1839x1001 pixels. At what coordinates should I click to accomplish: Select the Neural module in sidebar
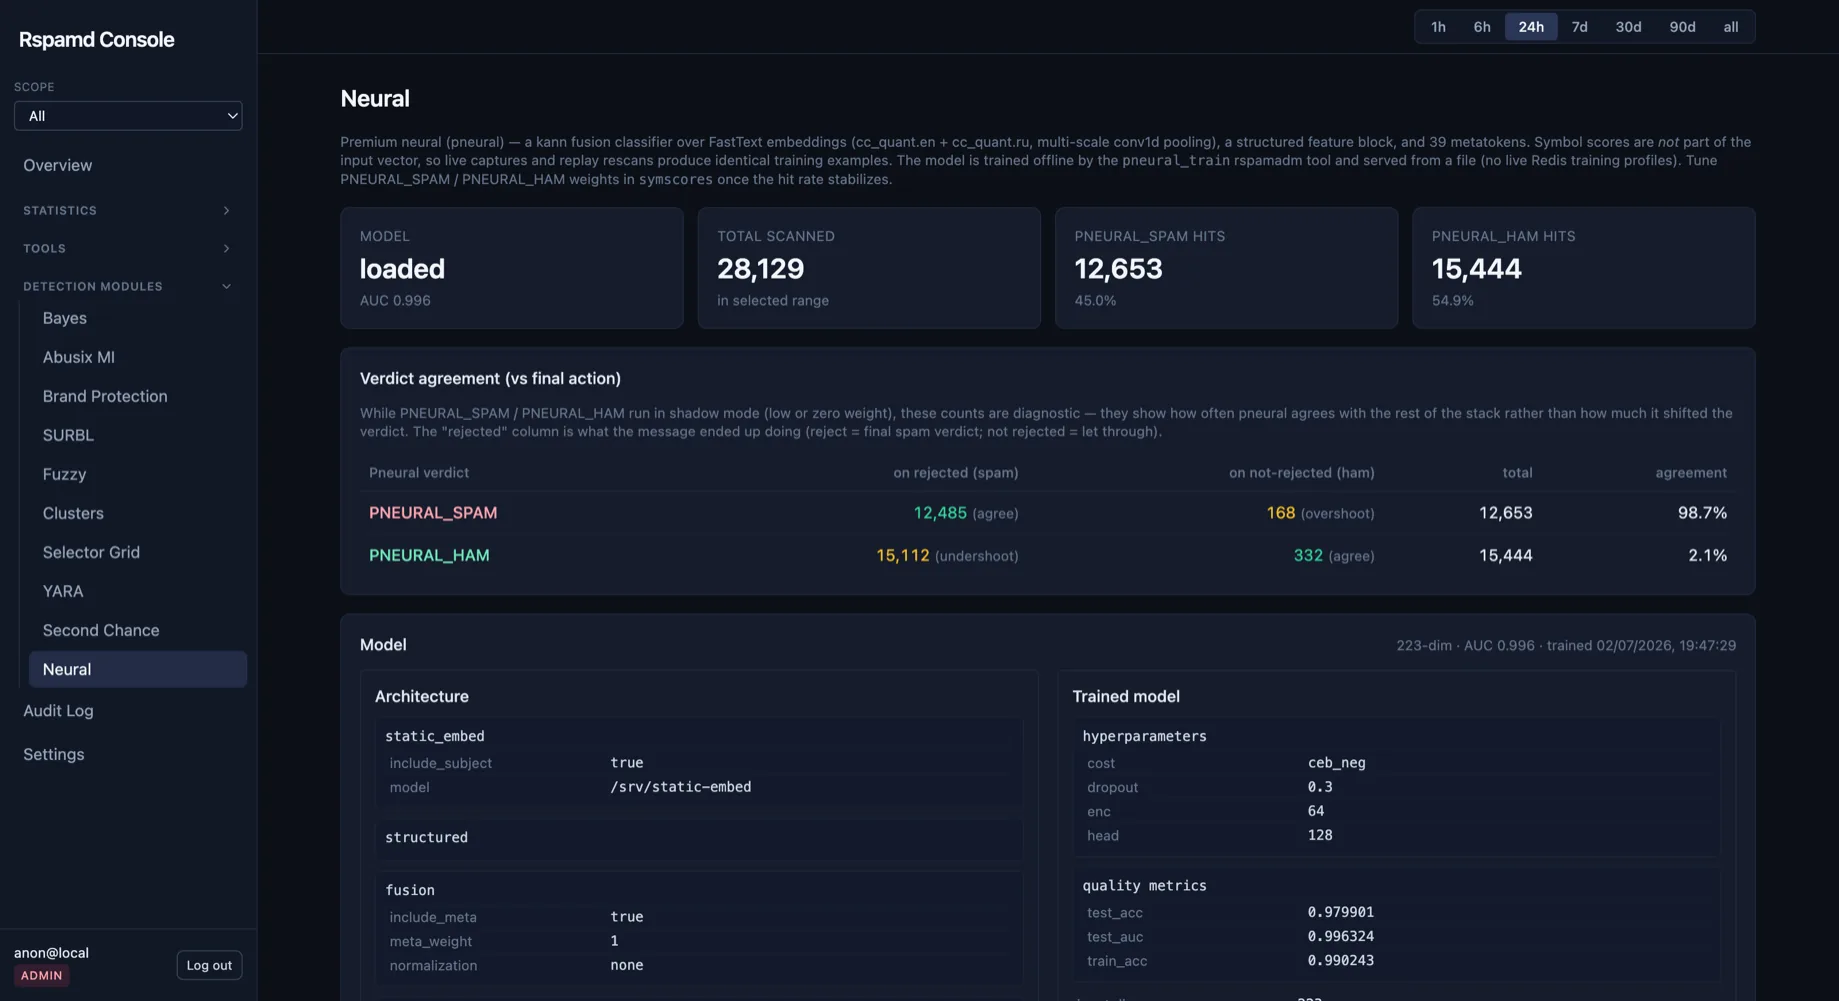tap(138, 669)
